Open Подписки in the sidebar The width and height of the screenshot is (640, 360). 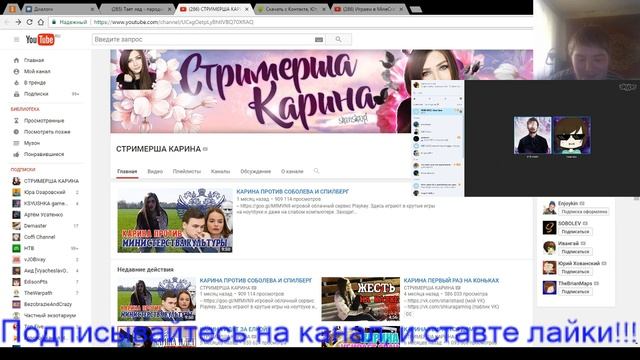click(x=36, y=94)
